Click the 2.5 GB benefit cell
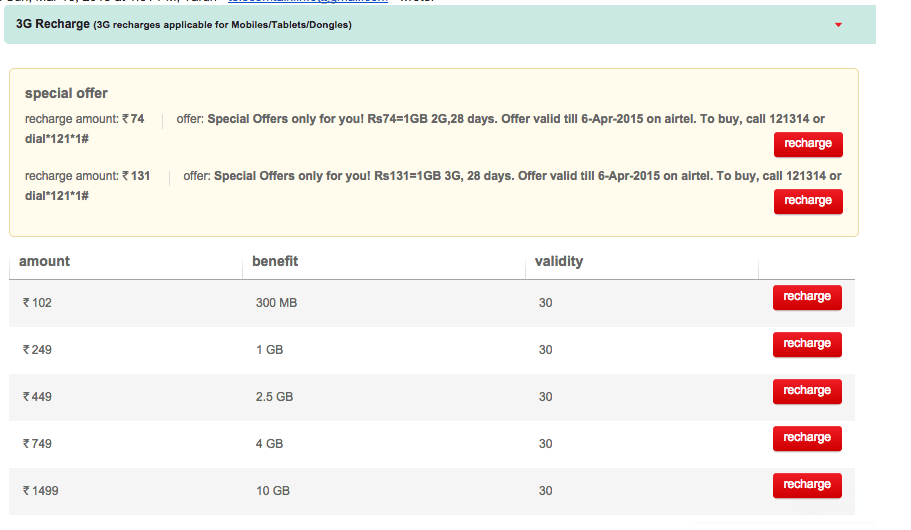Screen dimensions: 911x530 (x=274, y=397)
